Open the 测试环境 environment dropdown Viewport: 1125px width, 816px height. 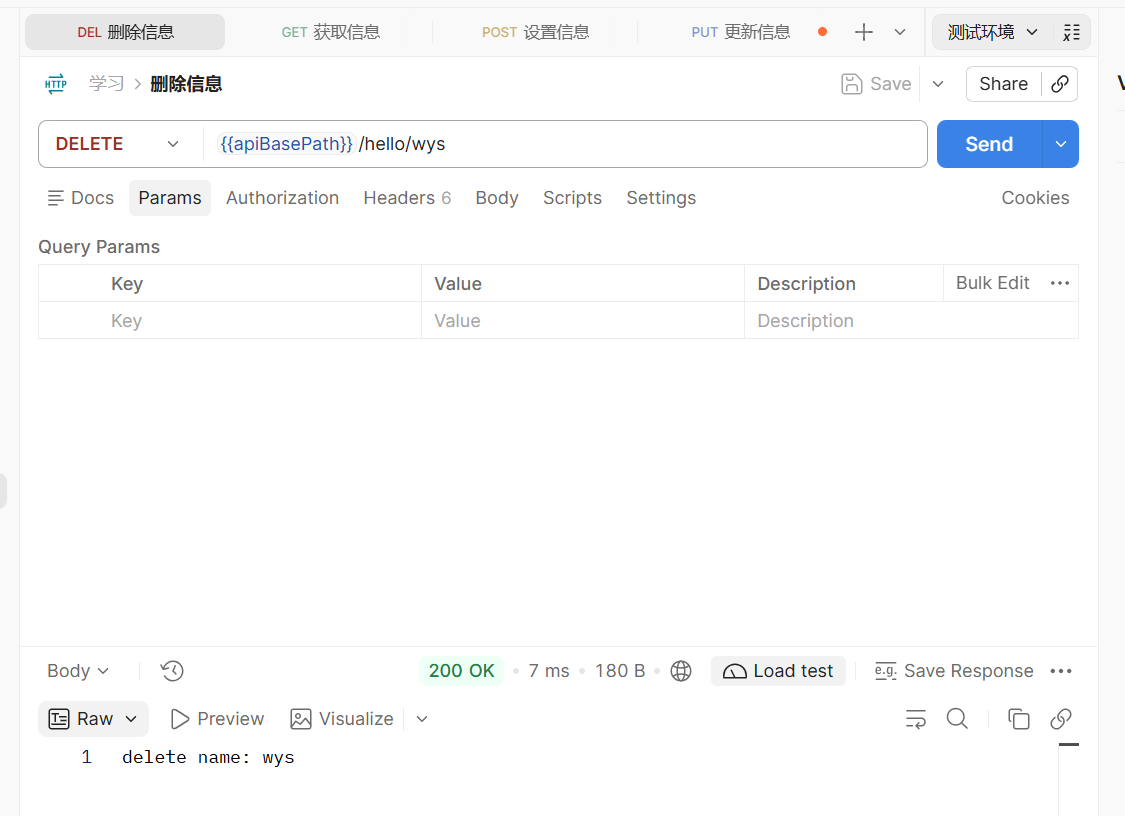(992, 32)
